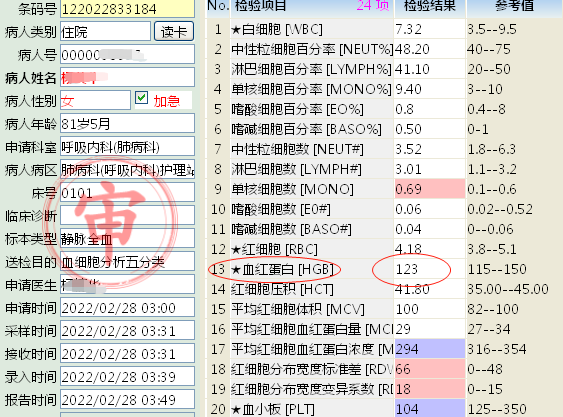Select 单核细胞百分率 [MONO%] row
The width and height of the screenshot is (563, 417).
384,89
